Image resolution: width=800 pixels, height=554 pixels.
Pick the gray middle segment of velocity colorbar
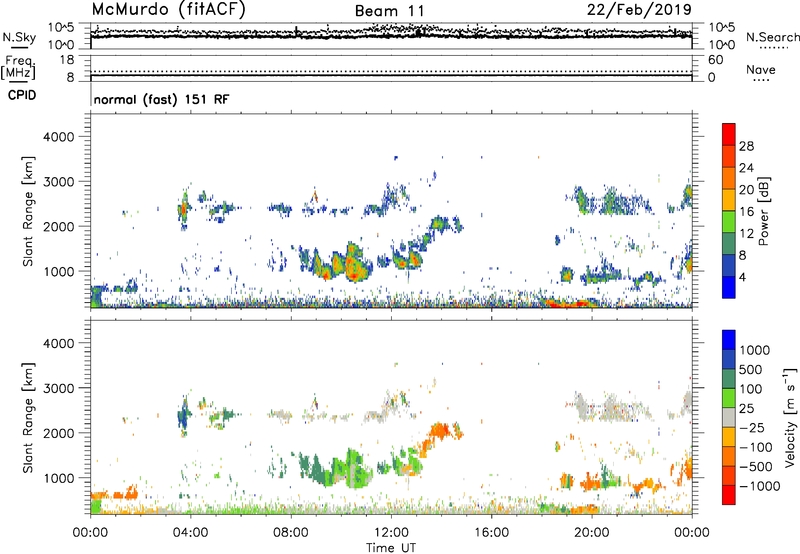click(x=729, y=418)
